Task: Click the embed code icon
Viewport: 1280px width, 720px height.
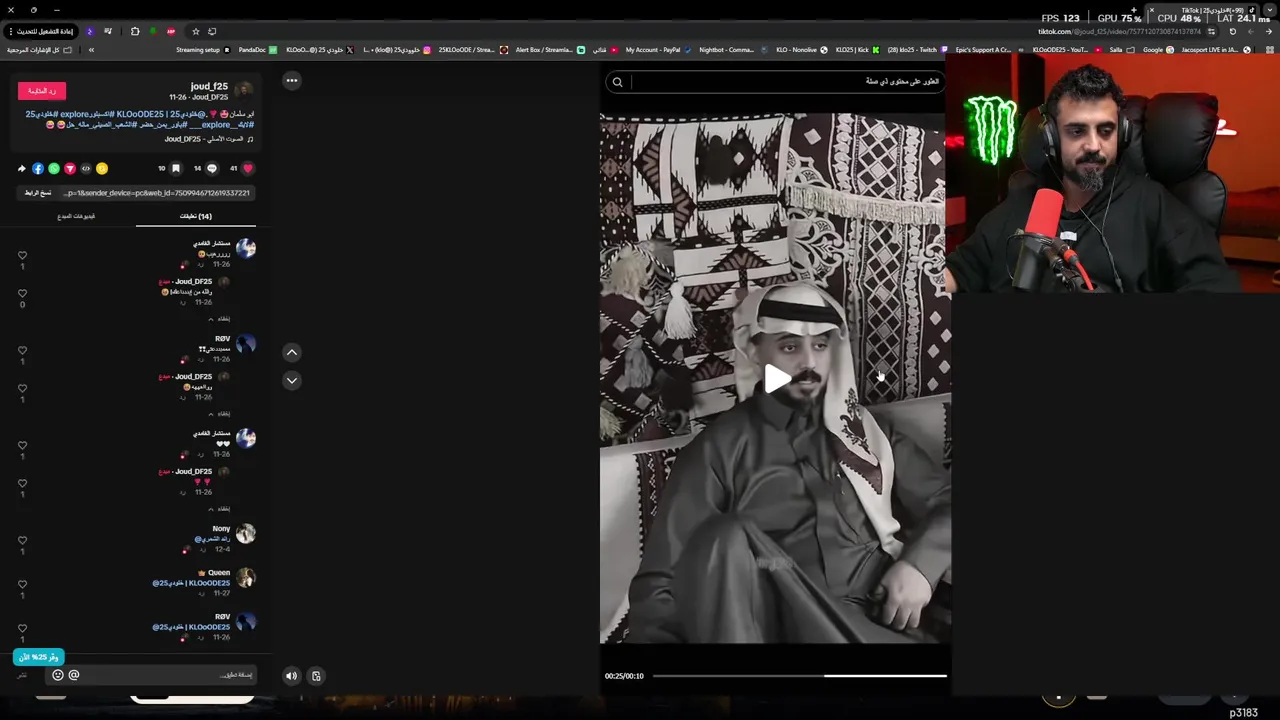Action: (x=86, y=168)
